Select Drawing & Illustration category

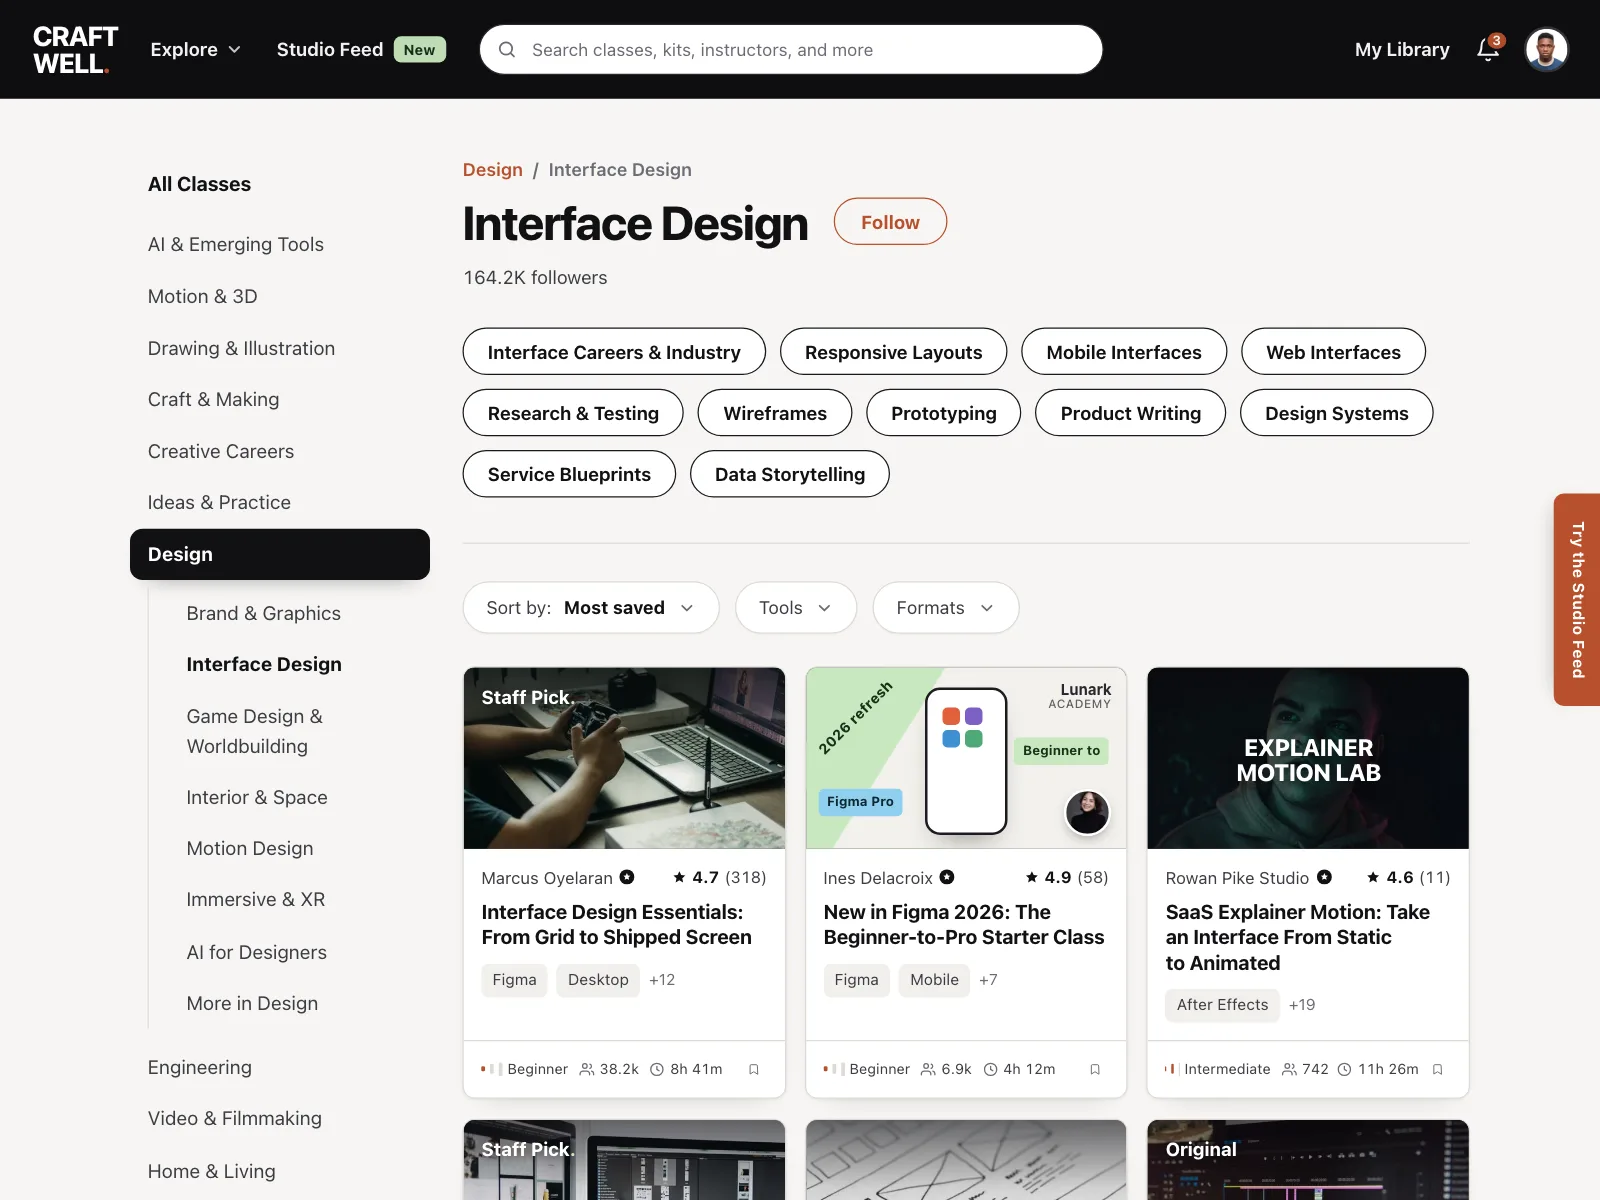(241, 348)
